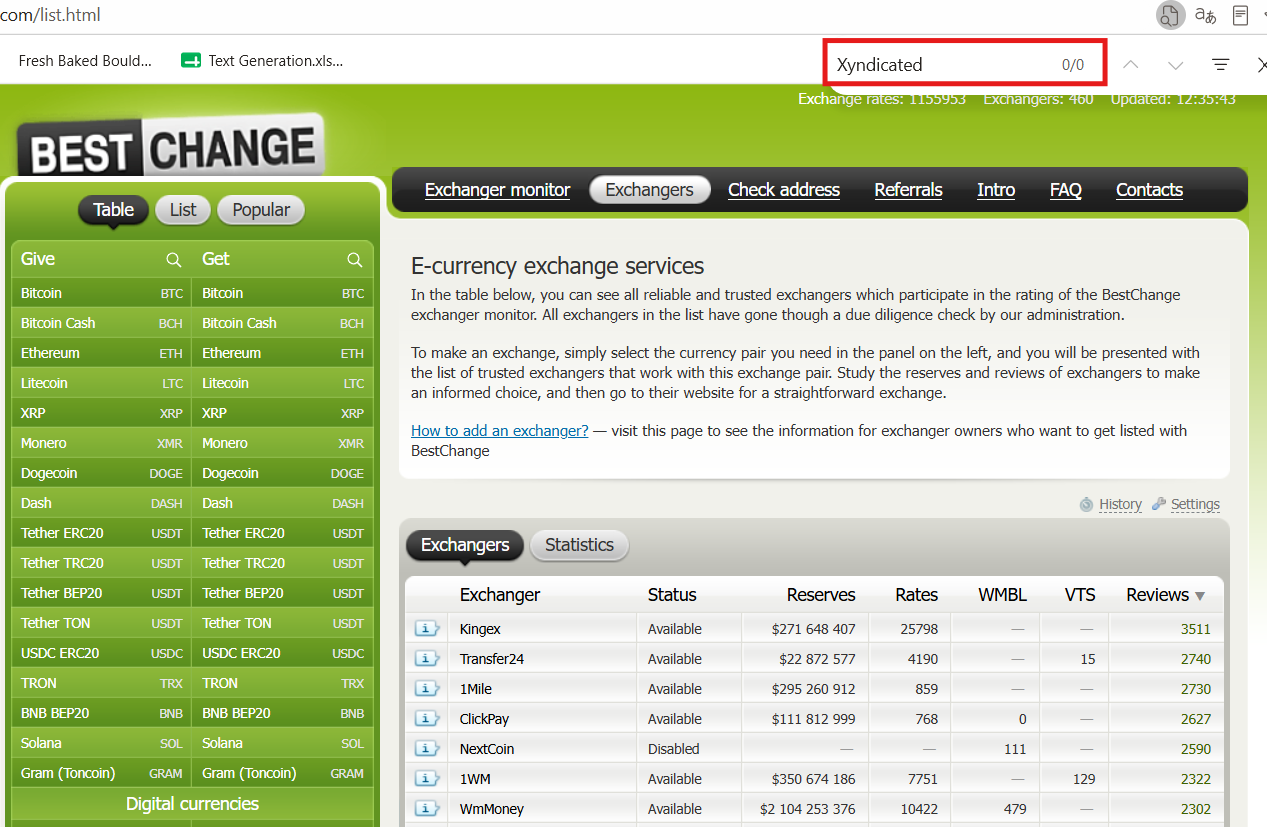Click the search icon in Get column
The width and height of the screenshot is (1267, 827).
(x=355, y=260)
